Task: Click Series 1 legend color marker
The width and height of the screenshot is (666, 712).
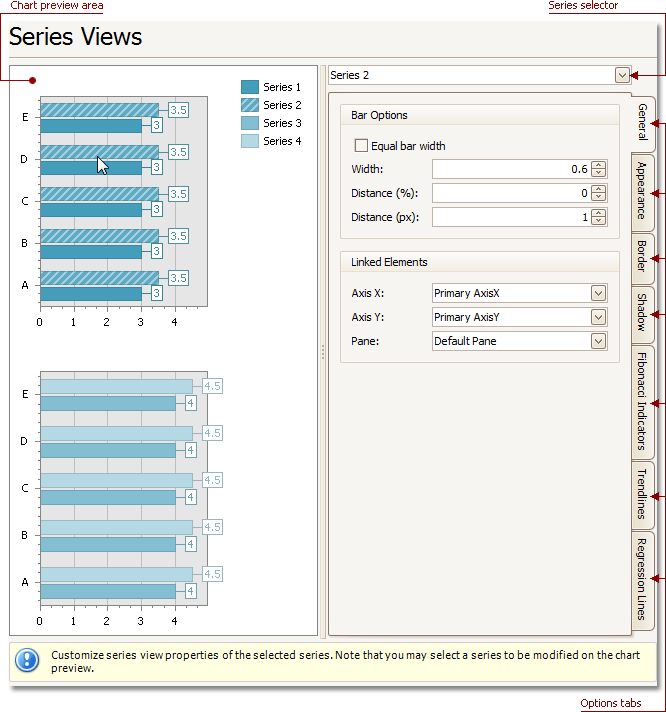Action: [x=250, y=87]
